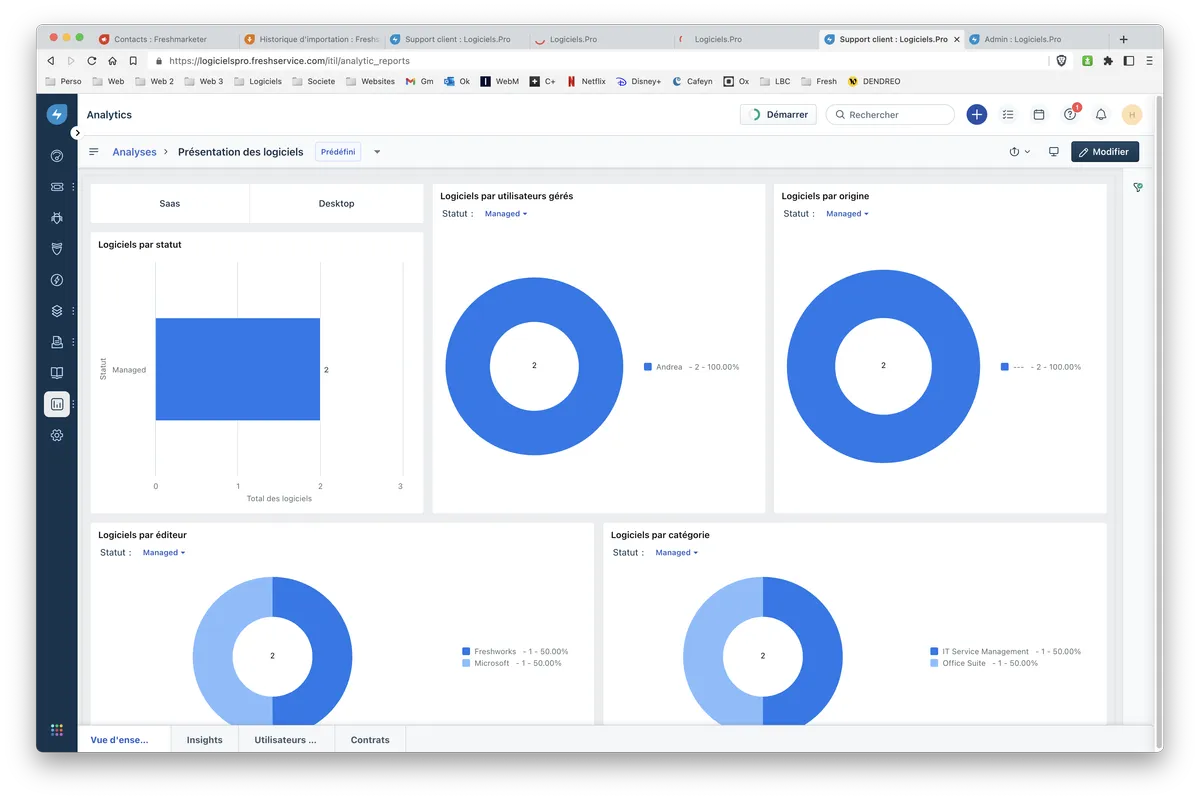Open the lightning circle icon in sidebar

[x=57, y=280]
